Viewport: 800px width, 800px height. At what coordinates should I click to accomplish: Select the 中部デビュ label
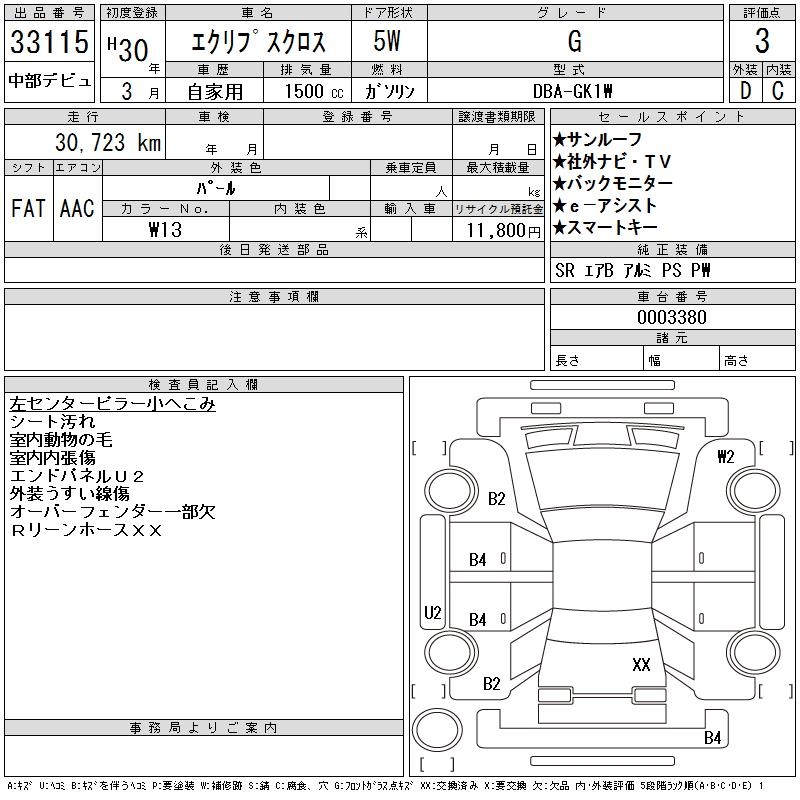click(49, 81)
